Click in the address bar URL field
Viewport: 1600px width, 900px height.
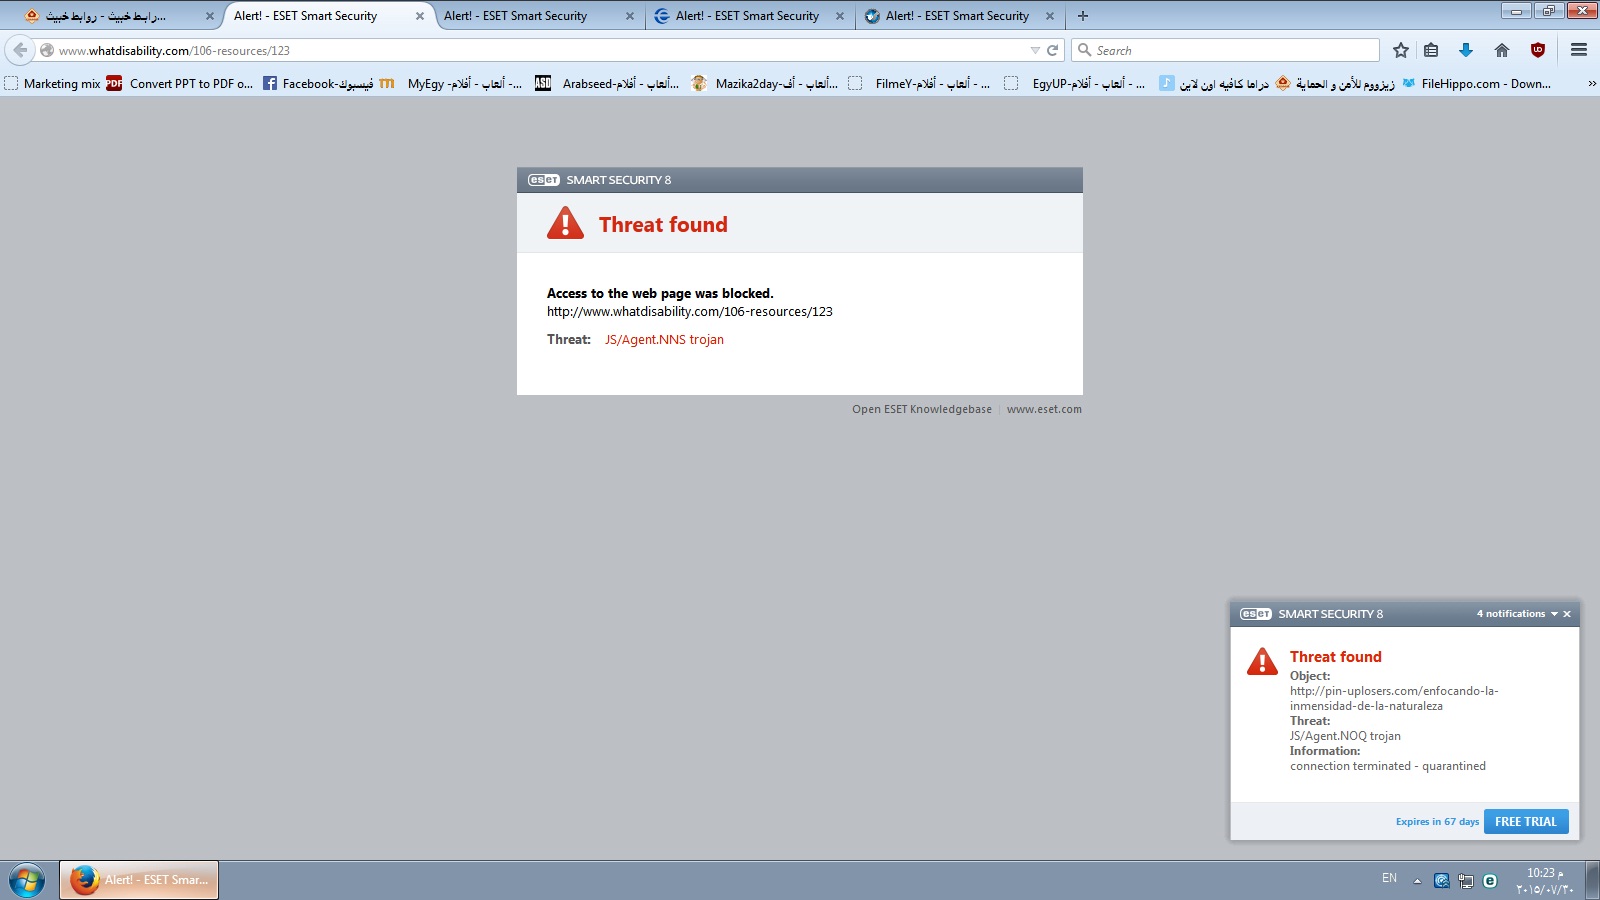coord(540,50)
